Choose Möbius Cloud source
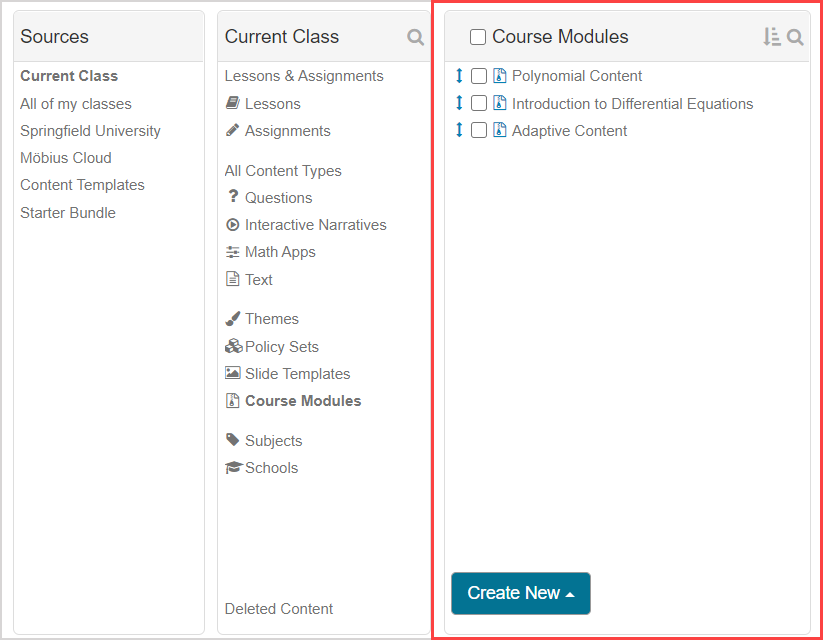Viewport: 823px width, 640px height. 66,158
